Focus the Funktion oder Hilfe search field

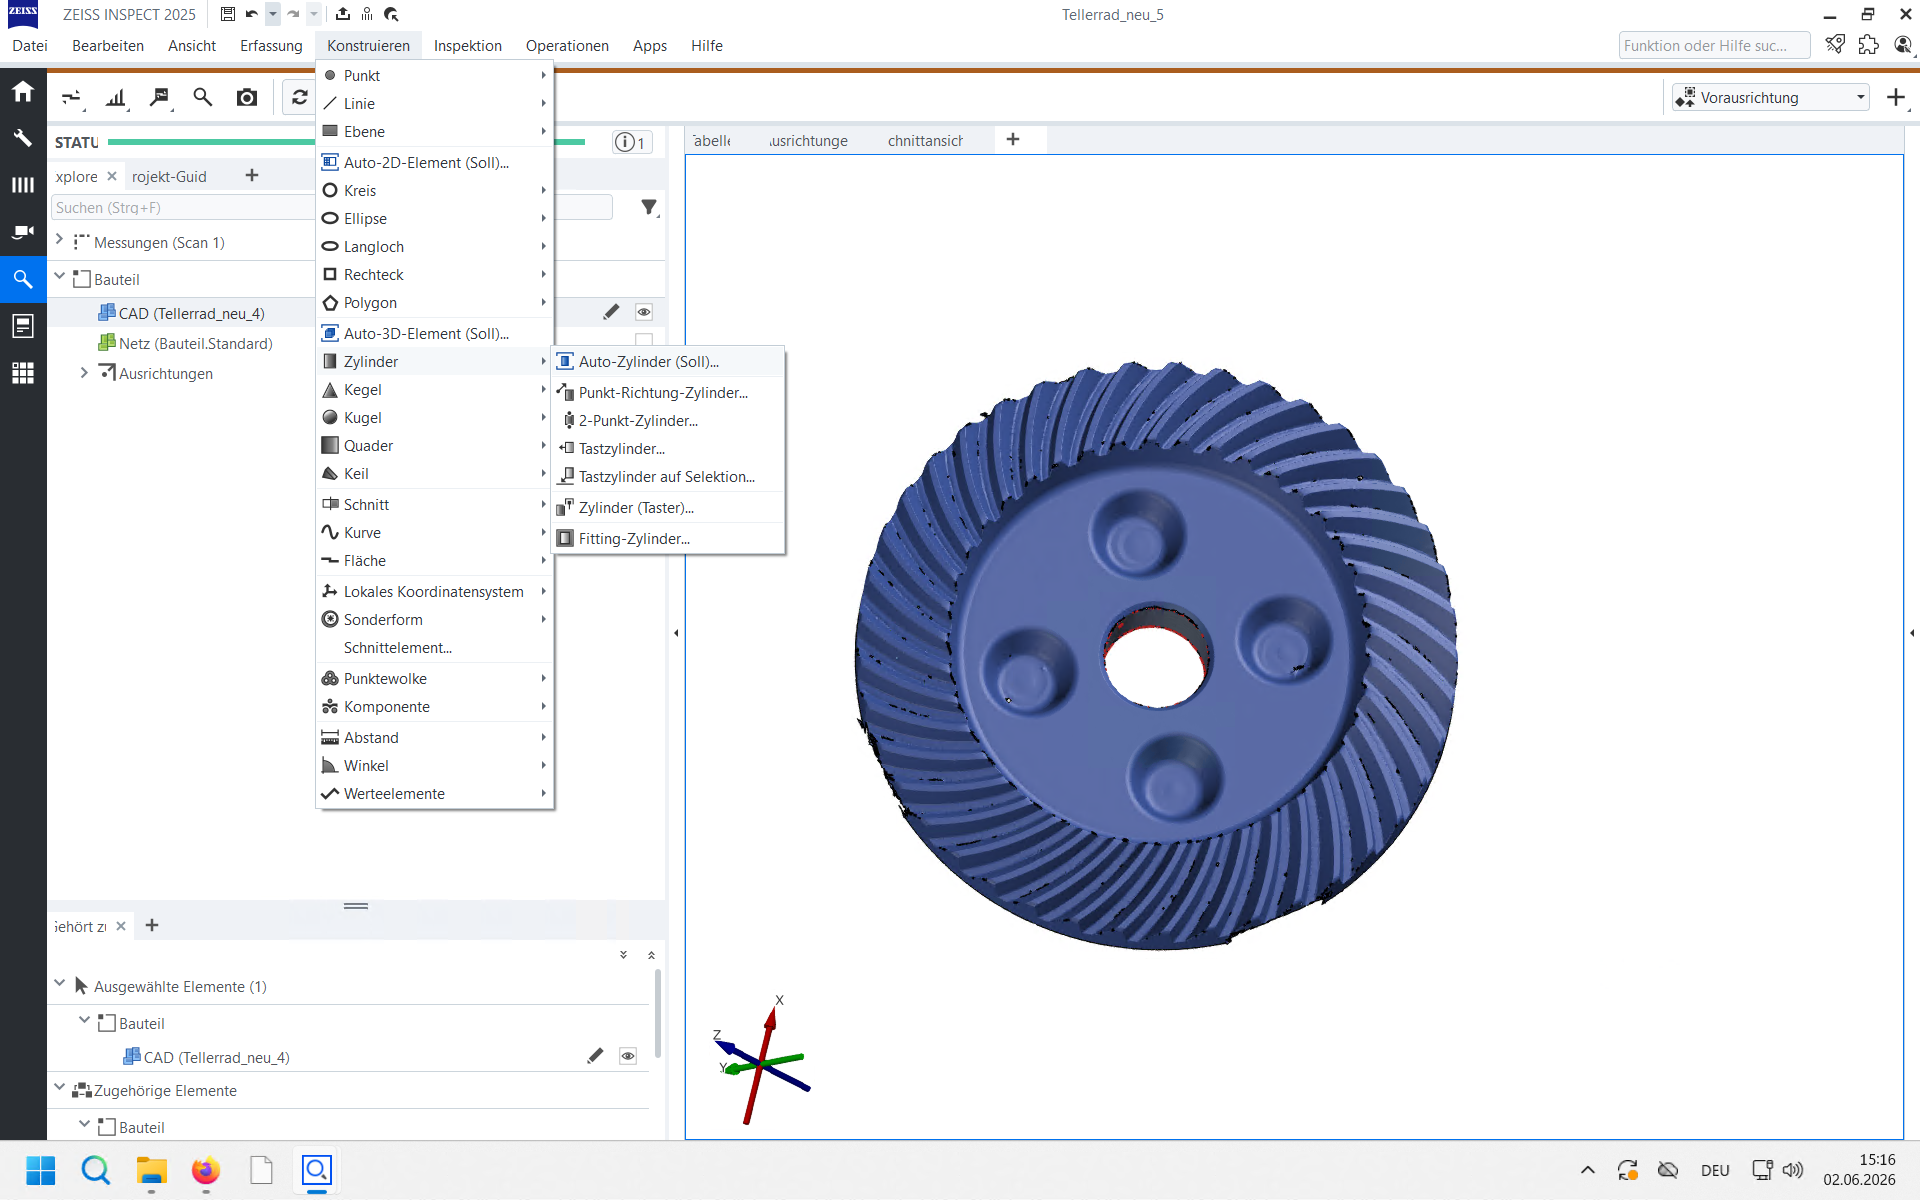click(x=1714, y=45)
